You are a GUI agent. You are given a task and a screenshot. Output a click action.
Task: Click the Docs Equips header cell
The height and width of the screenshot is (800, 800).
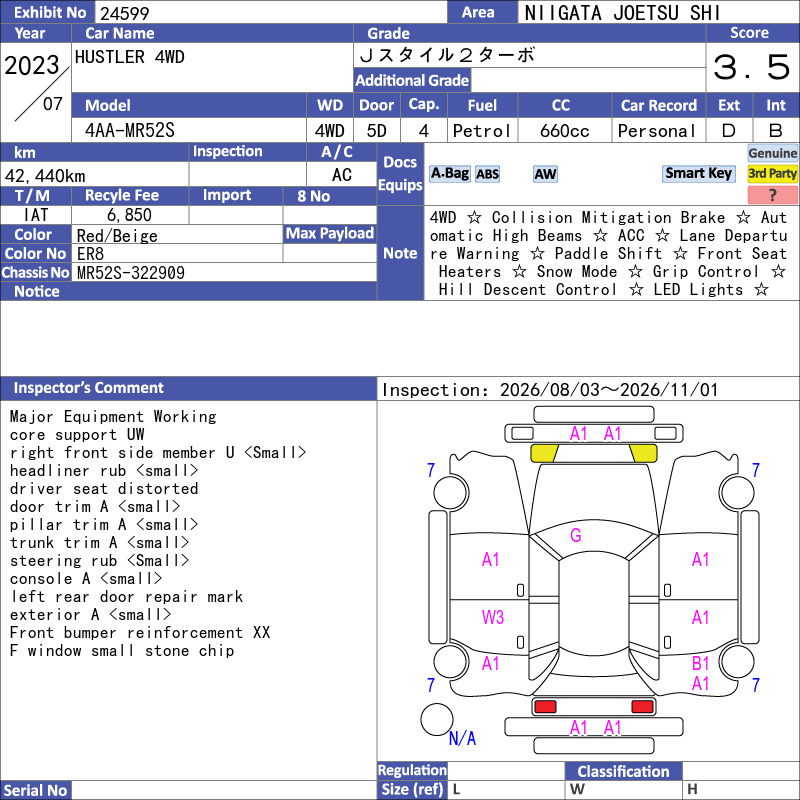(401, 174)
